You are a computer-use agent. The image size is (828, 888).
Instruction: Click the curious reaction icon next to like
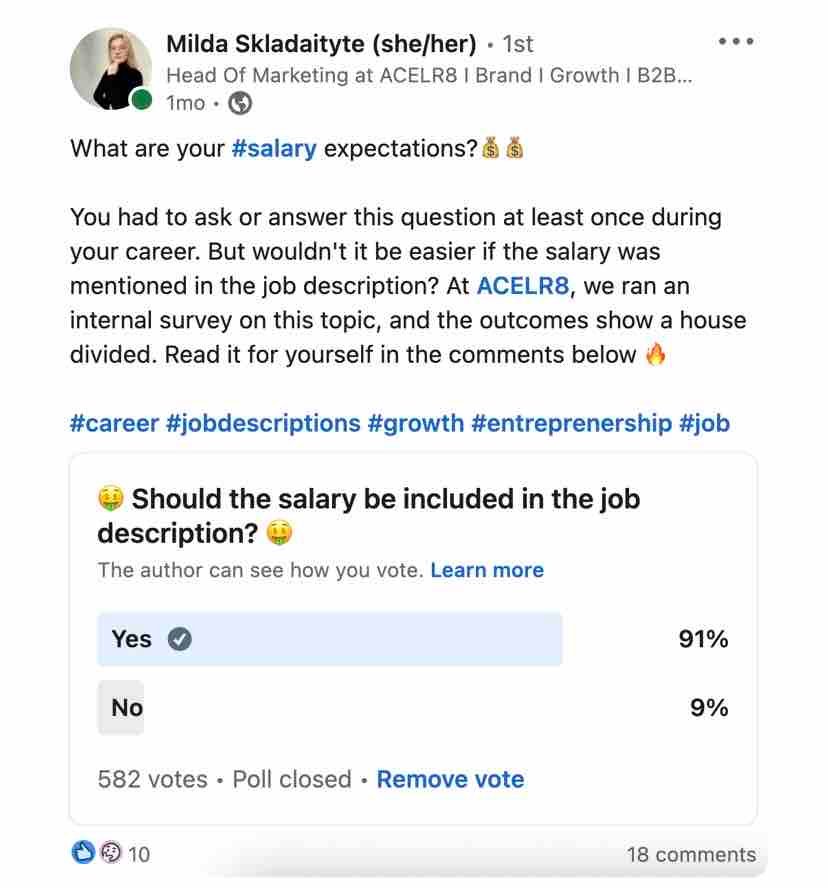click(109, 854)
